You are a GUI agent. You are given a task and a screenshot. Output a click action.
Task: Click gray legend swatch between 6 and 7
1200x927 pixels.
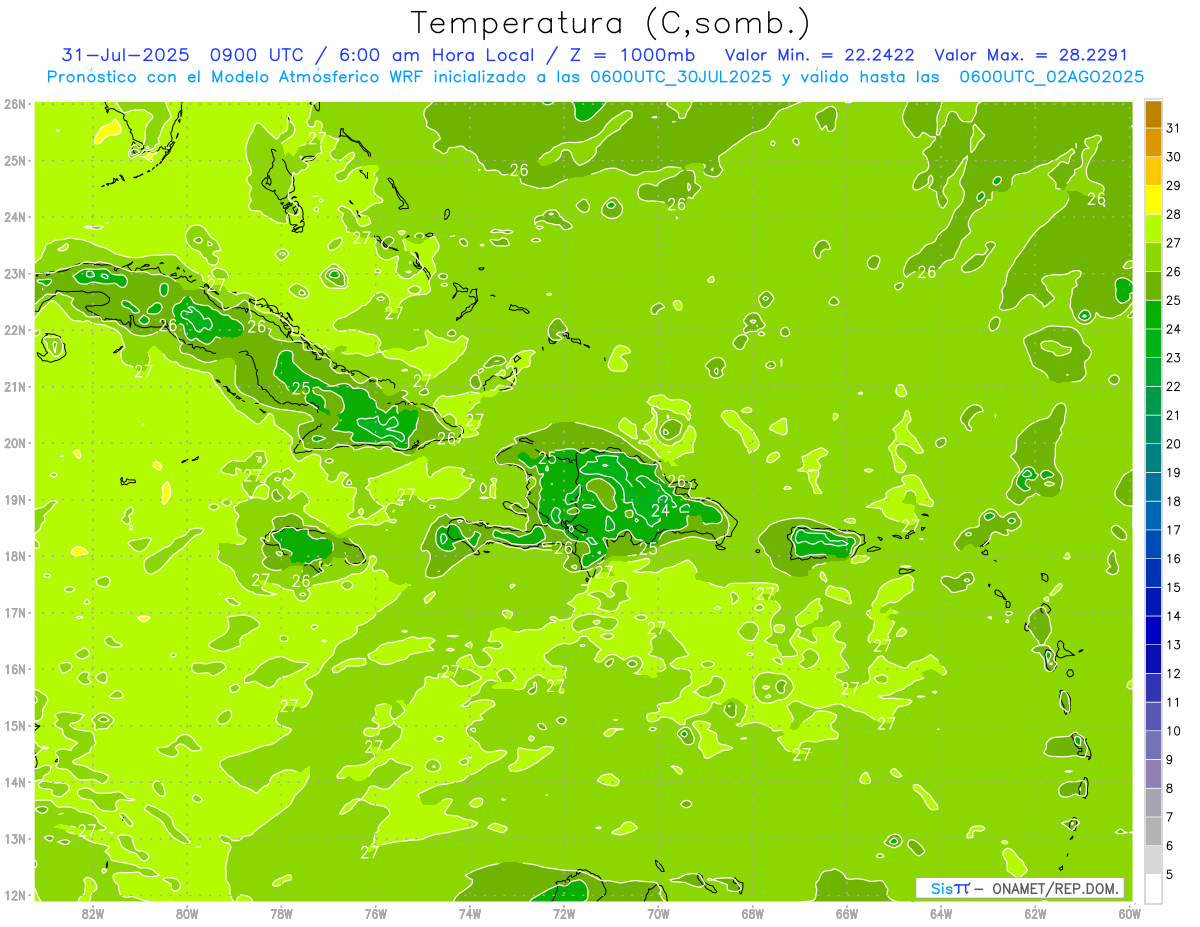coord(1153,831)
